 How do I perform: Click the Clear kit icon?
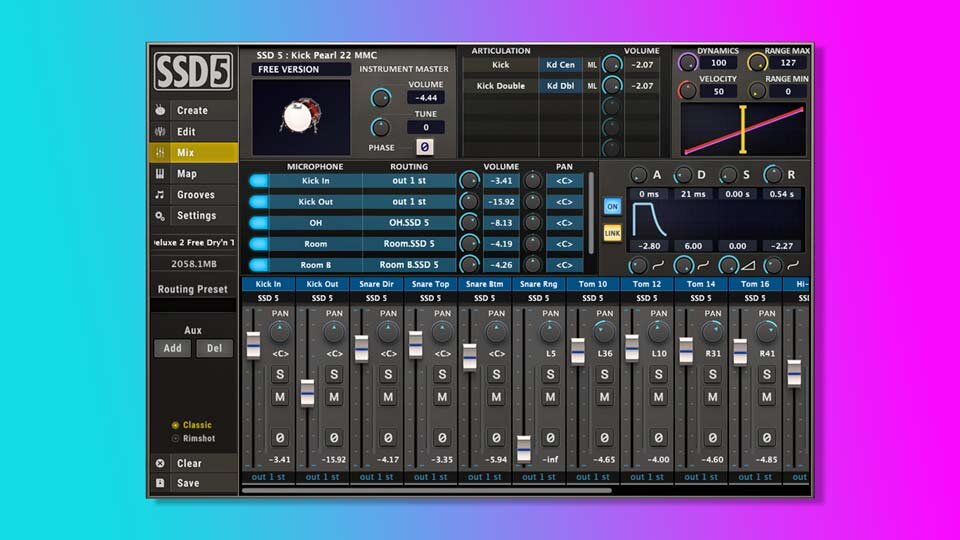(160, 463)
